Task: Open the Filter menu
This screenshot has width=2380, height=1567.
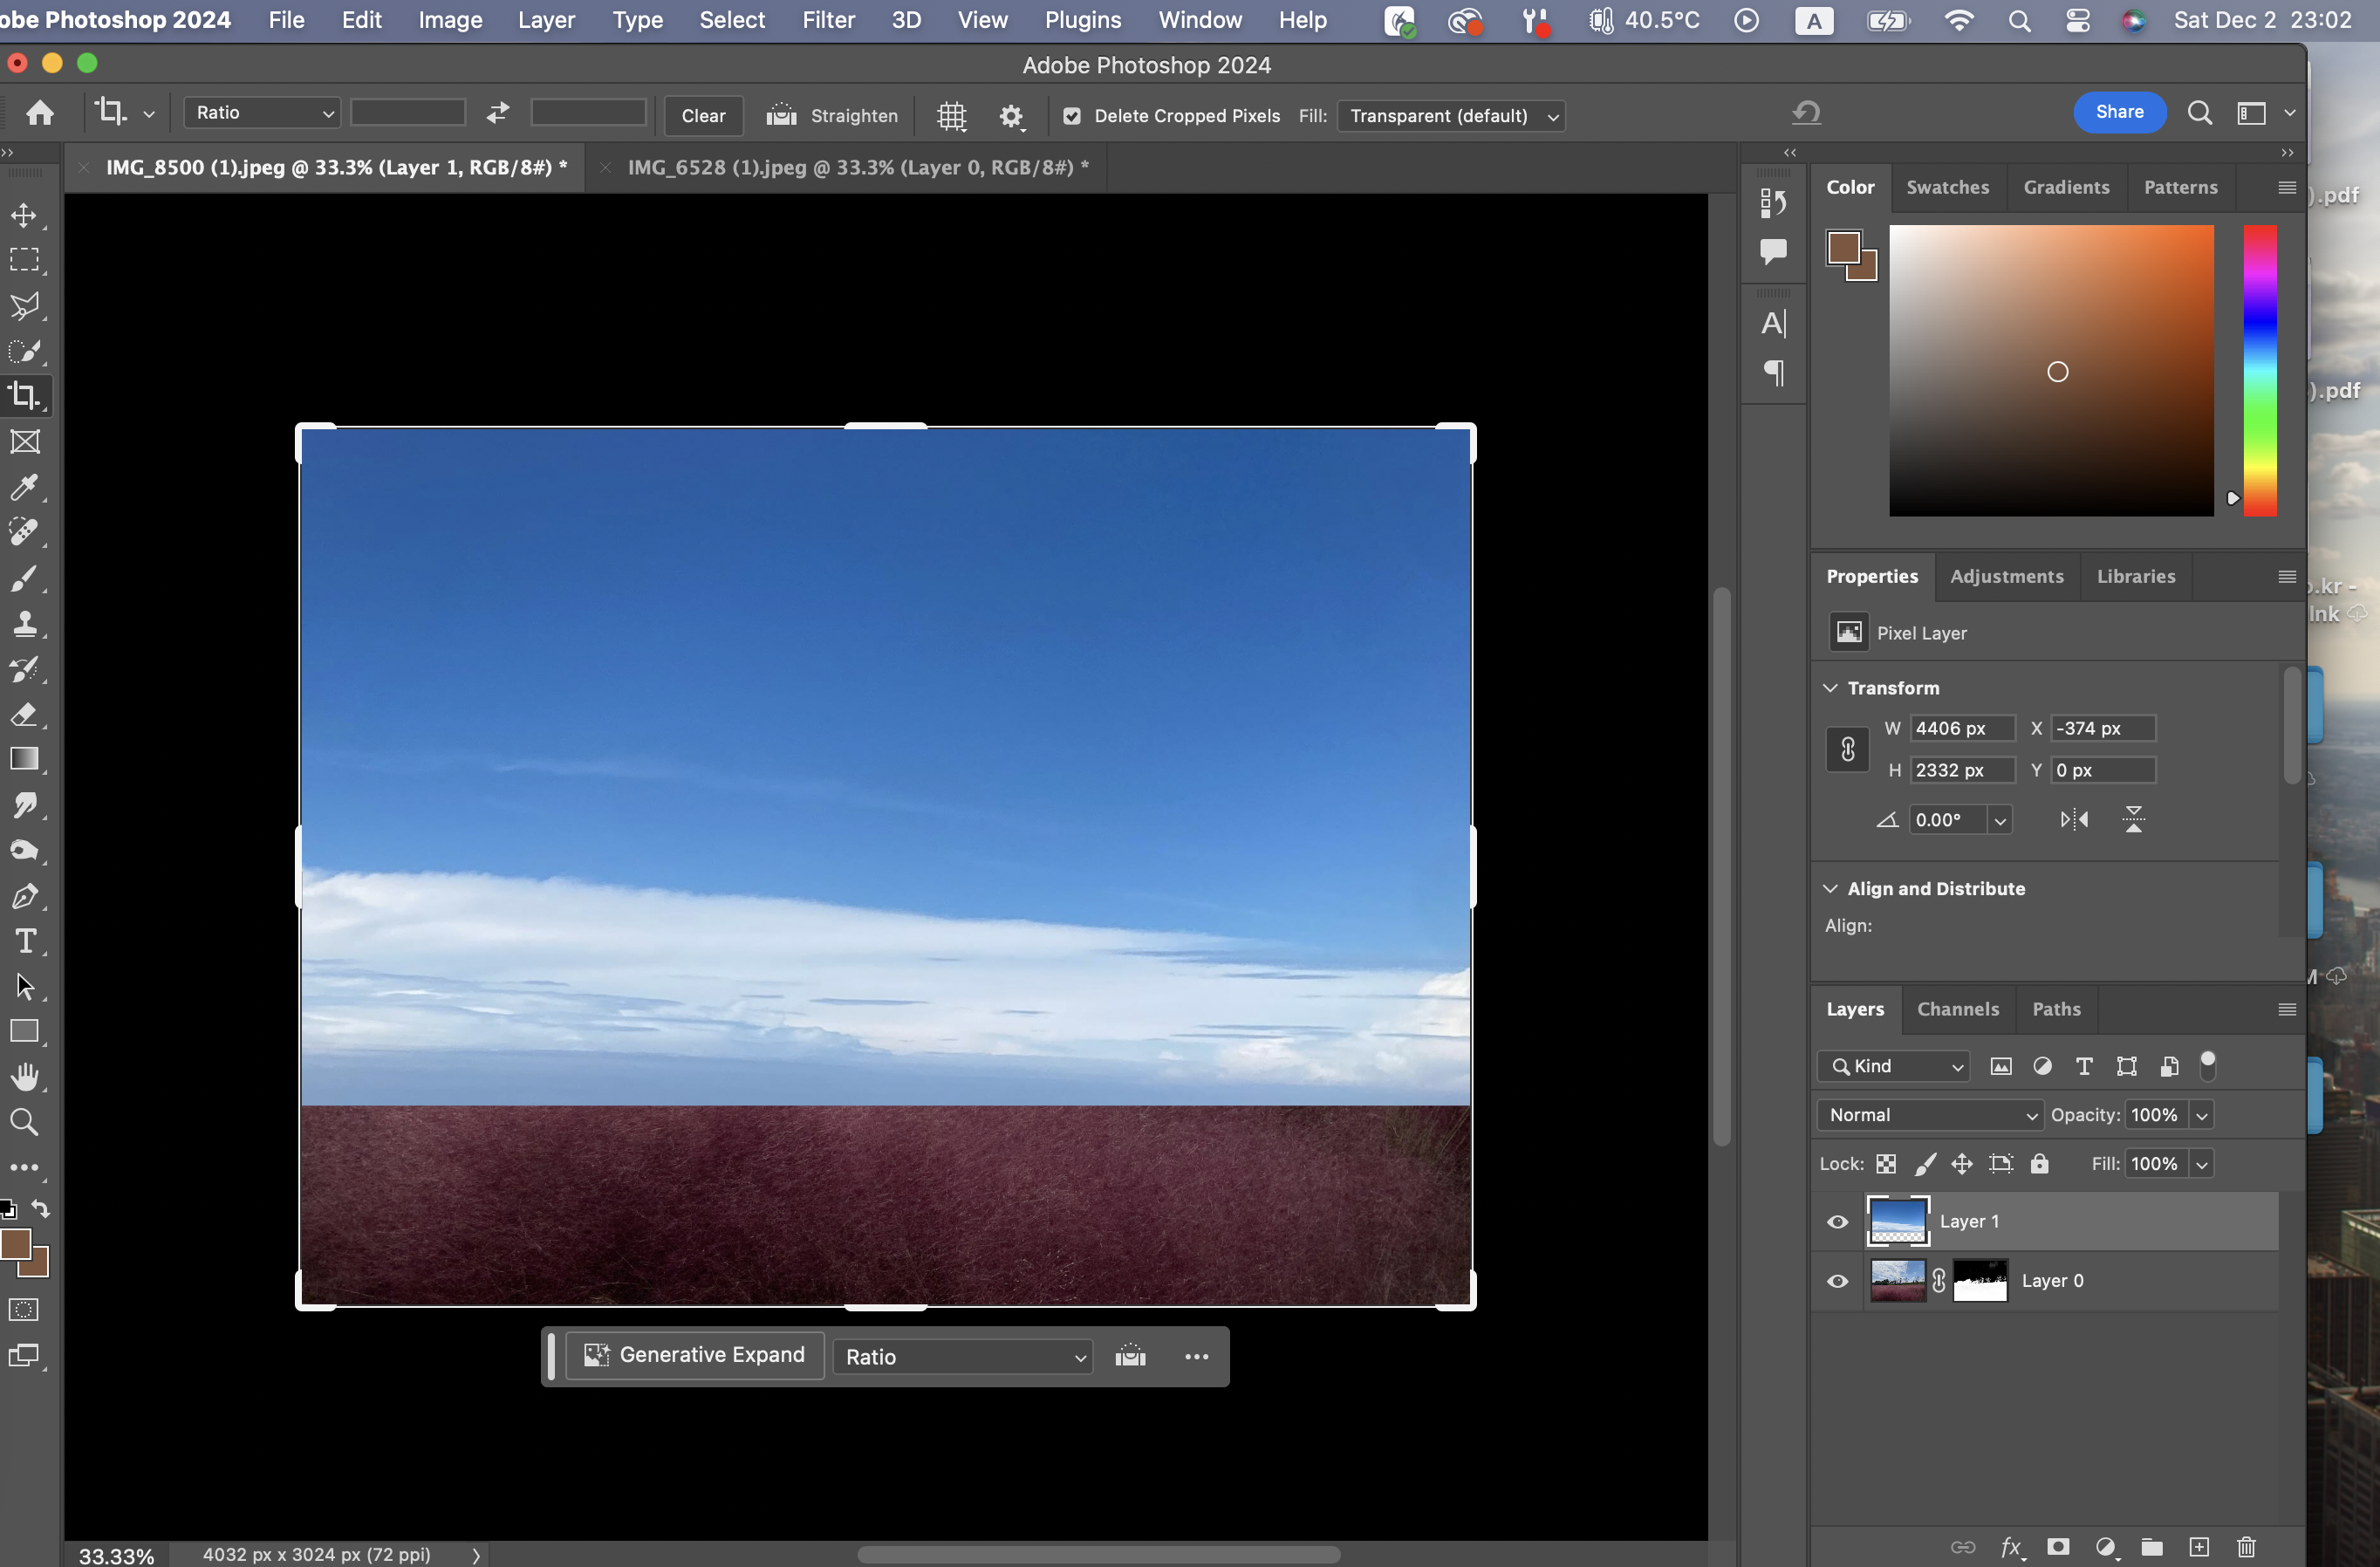Action: (x=827, y=20)
